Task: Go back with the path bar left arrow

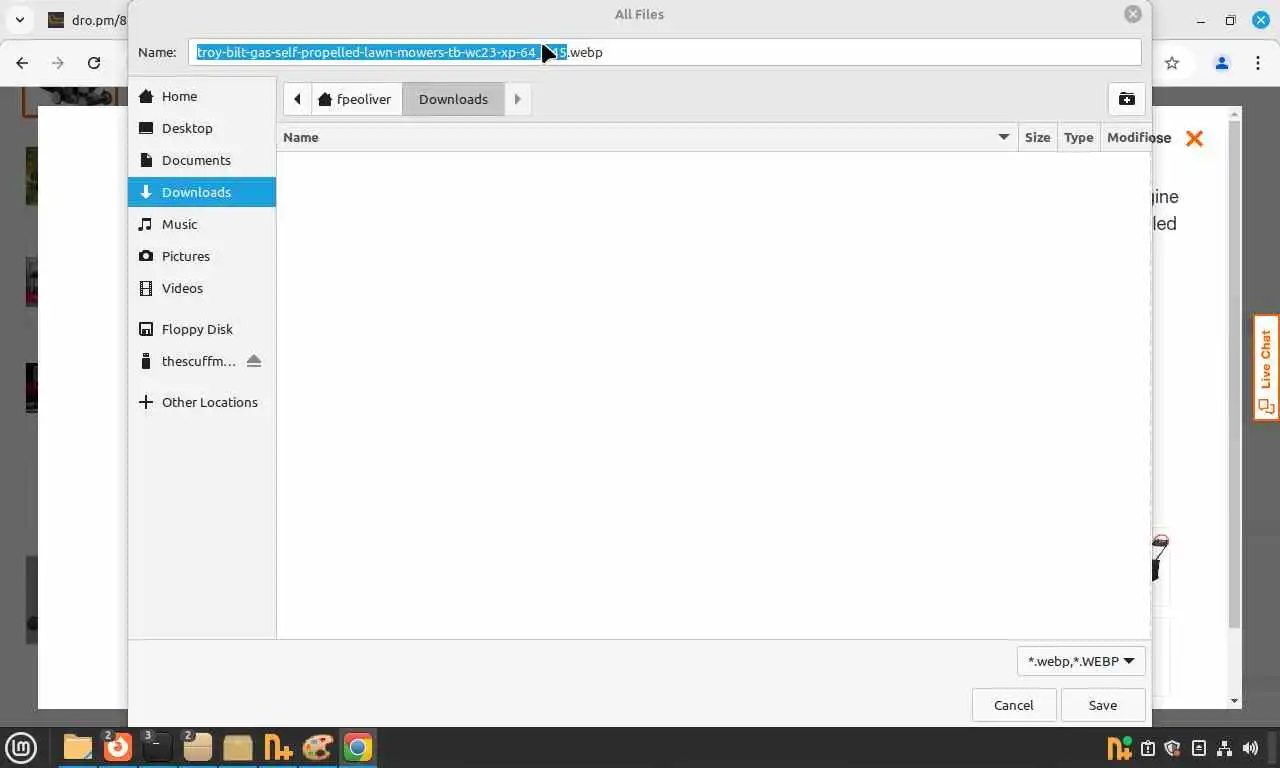Action: (297, 99)
